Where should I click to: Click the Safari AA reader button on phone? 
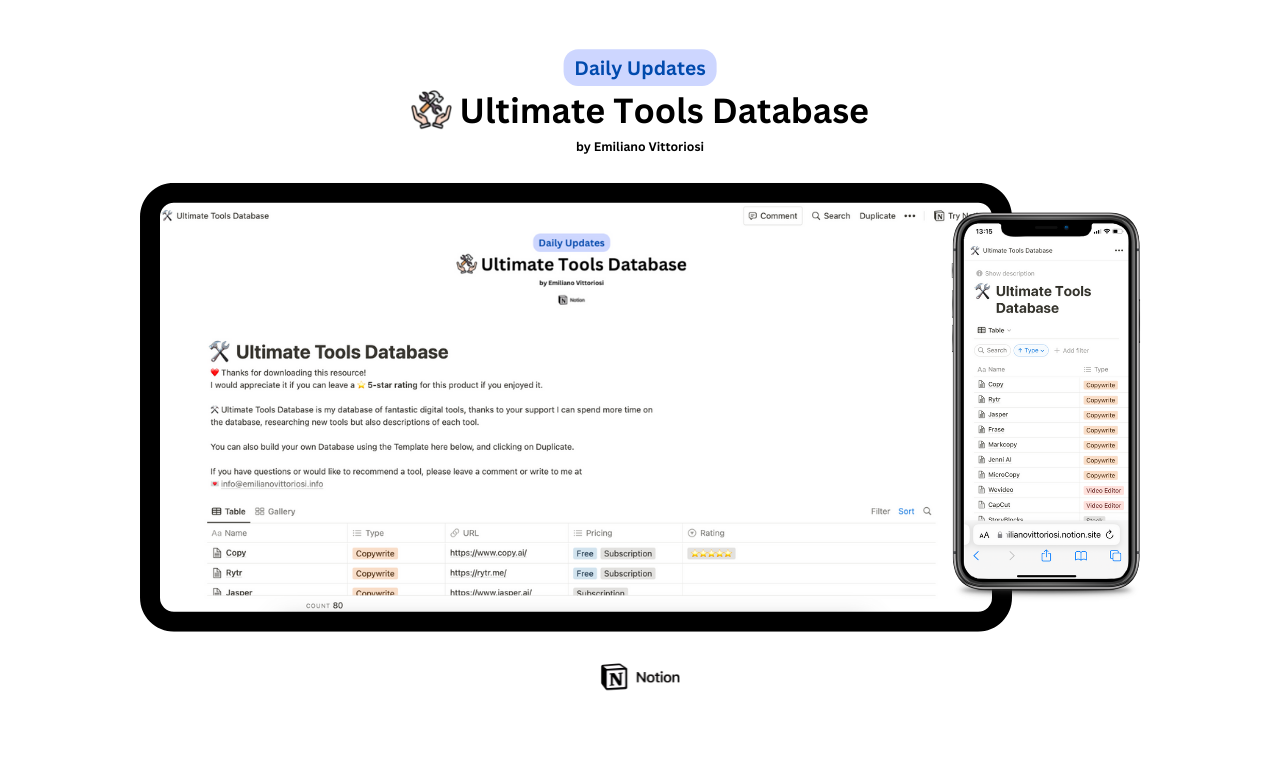(x=984, y=535)
